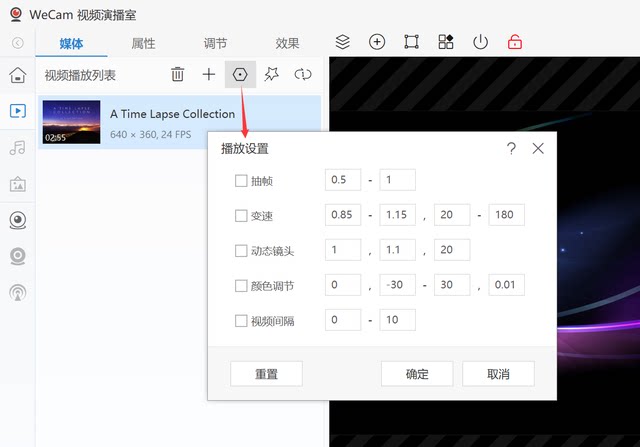Click the circled plus add icon
The width and height of the screenshot is (640, 447).
377,42
